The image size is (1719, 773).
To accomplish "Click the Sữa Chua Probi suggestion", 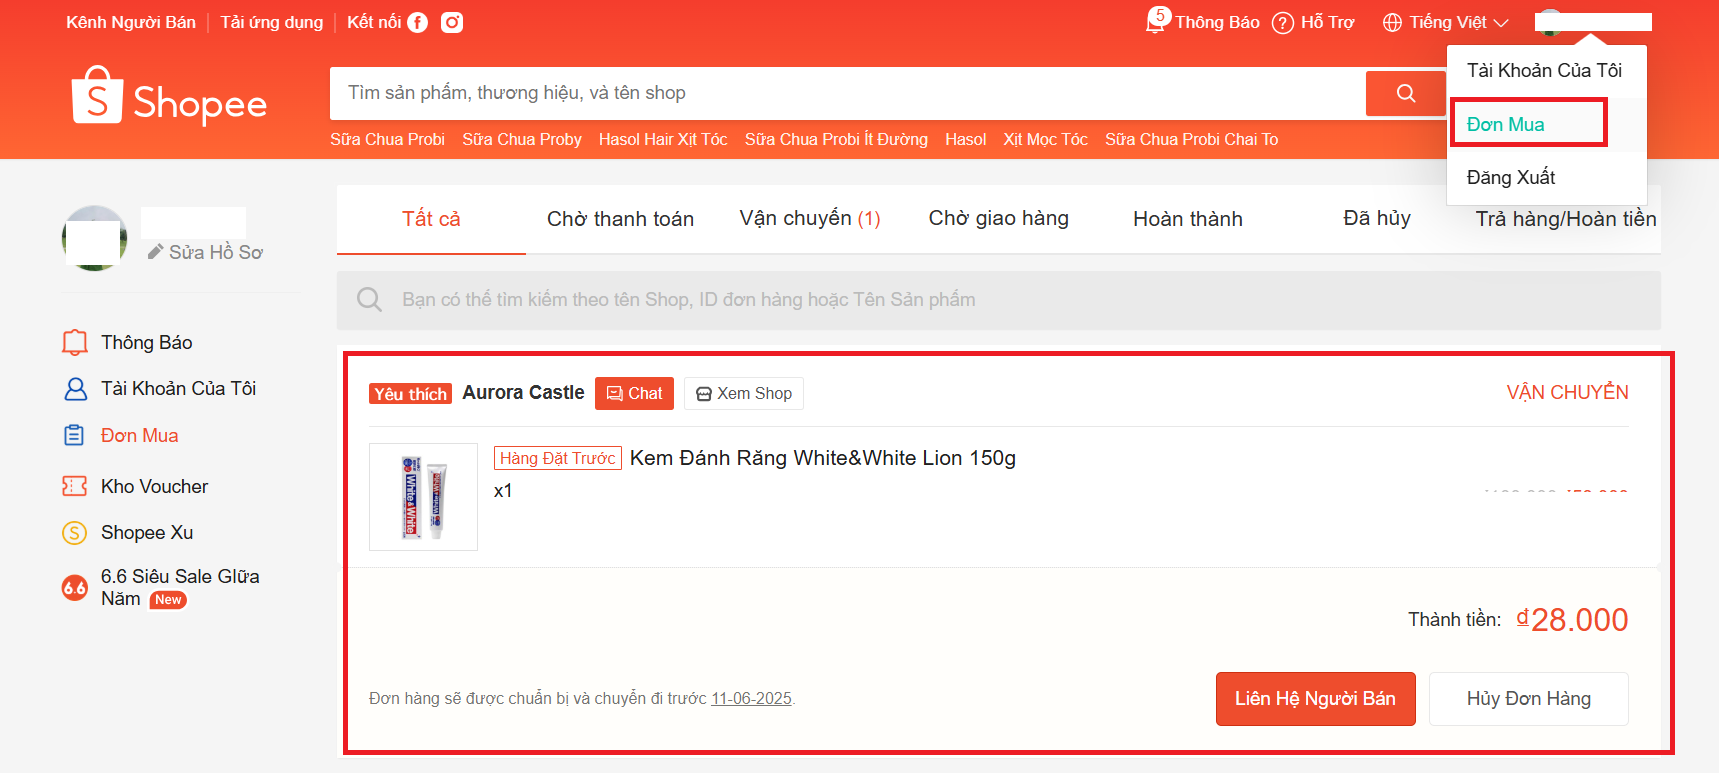I will point(388,139).
